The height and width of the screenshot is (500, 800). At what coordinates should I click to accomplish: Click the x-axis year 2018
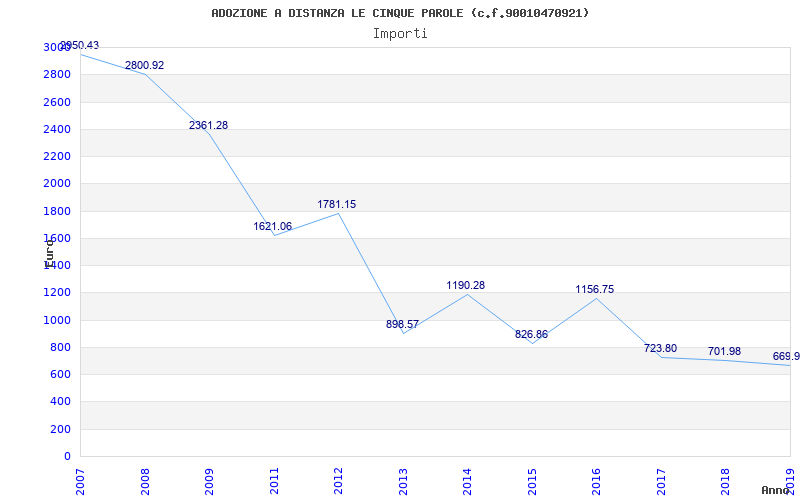[726, 482]
